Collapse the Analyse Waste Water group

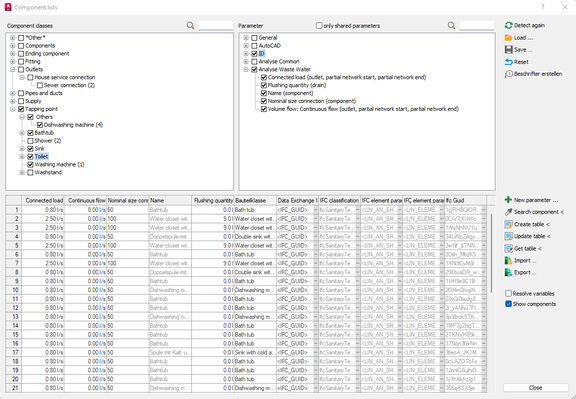246,69
